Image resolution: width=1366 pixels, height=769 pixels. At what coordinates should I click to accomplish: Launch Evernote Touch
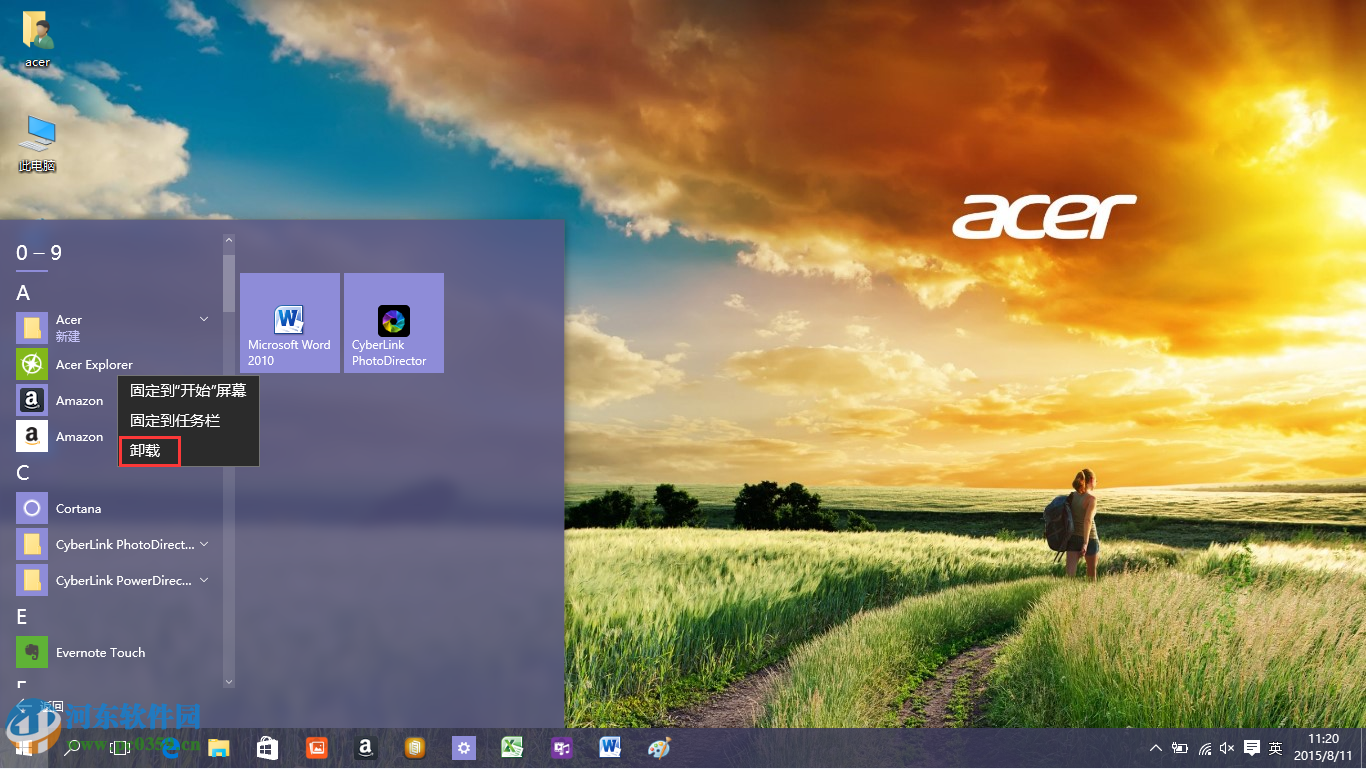[100, 652]
